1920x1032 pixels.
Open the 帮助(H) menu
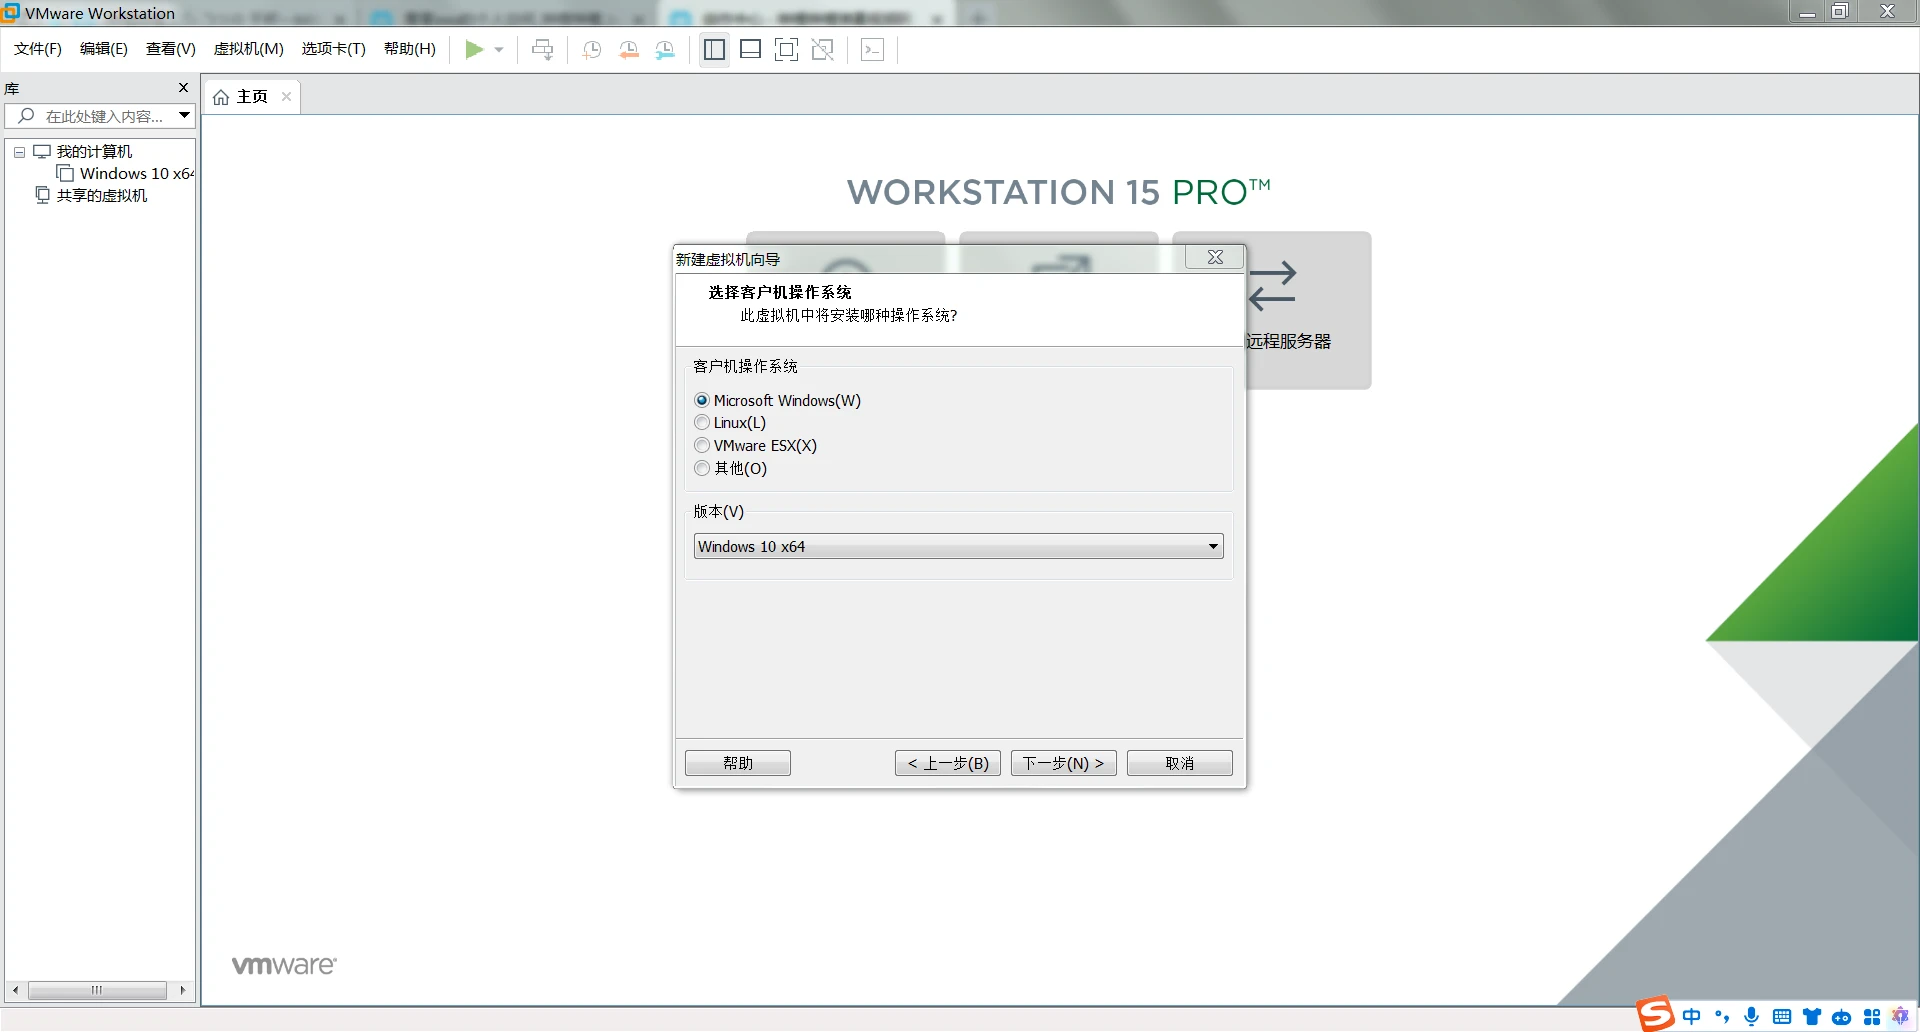click(x=410, y=49)
